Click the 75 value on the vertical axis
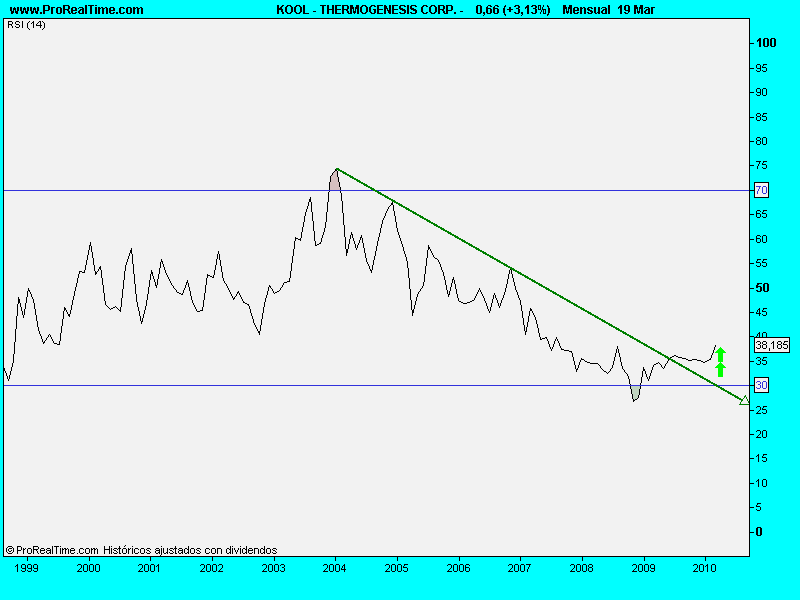800x600 pixels. [761, 165]
